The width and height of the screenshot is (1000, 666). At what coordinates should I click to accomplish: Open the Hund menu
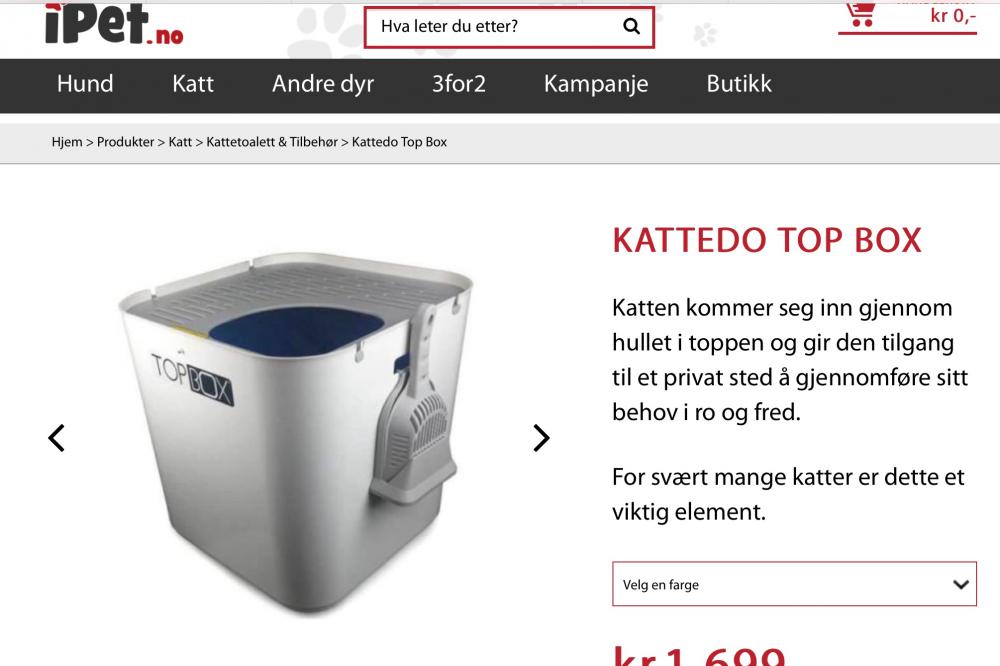point(85,84)
